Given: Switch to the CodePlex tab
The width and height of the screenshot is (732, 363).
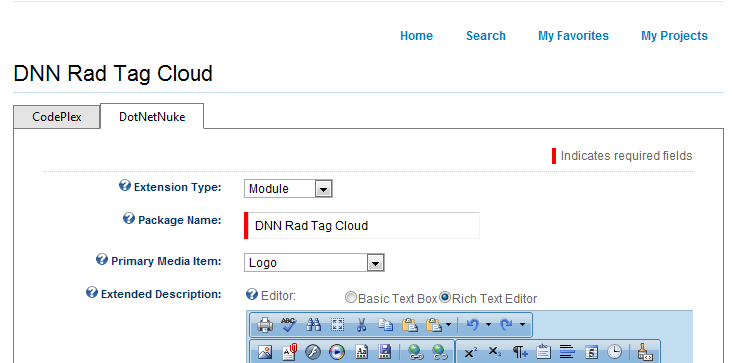Looking at the screenshot, I should point(56,117).
